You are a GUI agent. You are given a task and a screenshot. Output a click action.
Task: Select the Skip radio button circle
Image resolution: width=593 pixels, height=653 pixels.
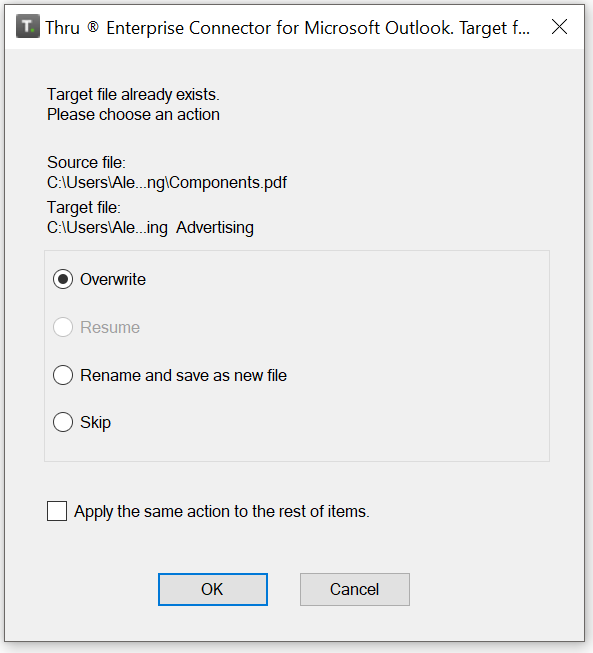point(63,422)
